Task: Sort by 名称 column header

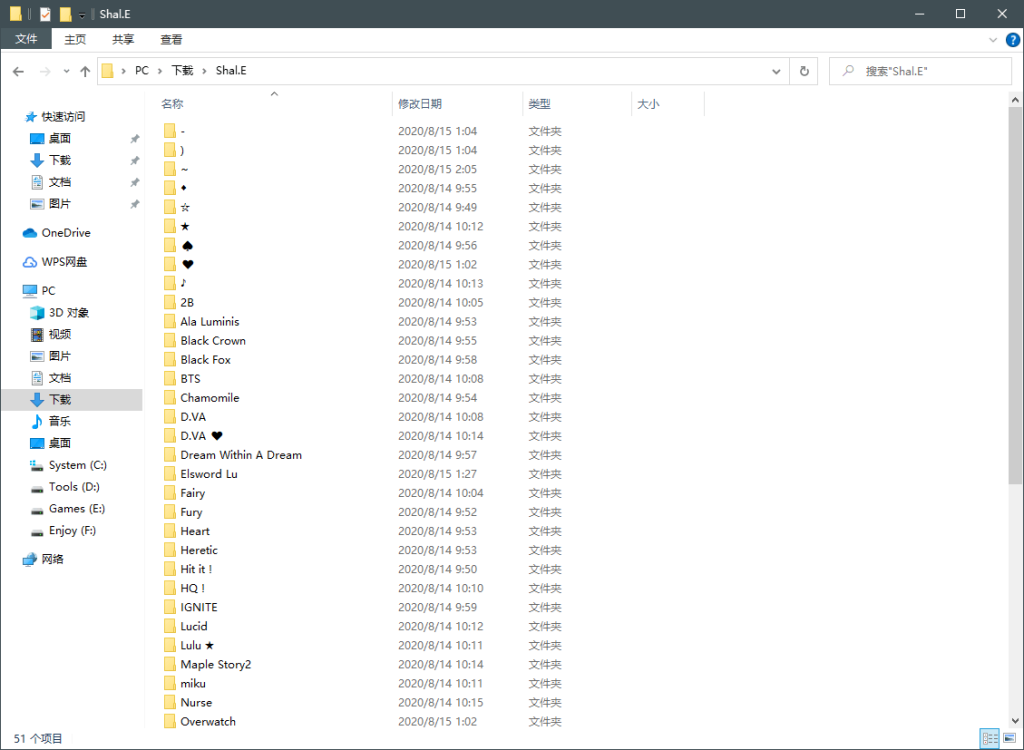Action: pyautogui.click(x=172, y=104)
